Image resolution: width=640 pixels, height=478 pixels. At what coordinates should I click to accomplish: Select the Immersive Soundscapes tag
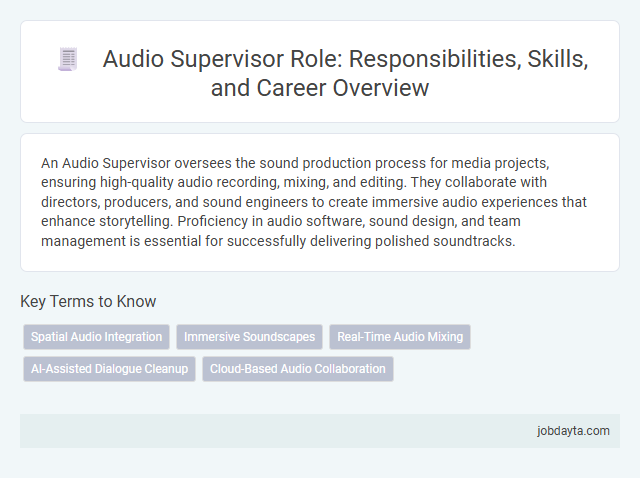(249, 337)
